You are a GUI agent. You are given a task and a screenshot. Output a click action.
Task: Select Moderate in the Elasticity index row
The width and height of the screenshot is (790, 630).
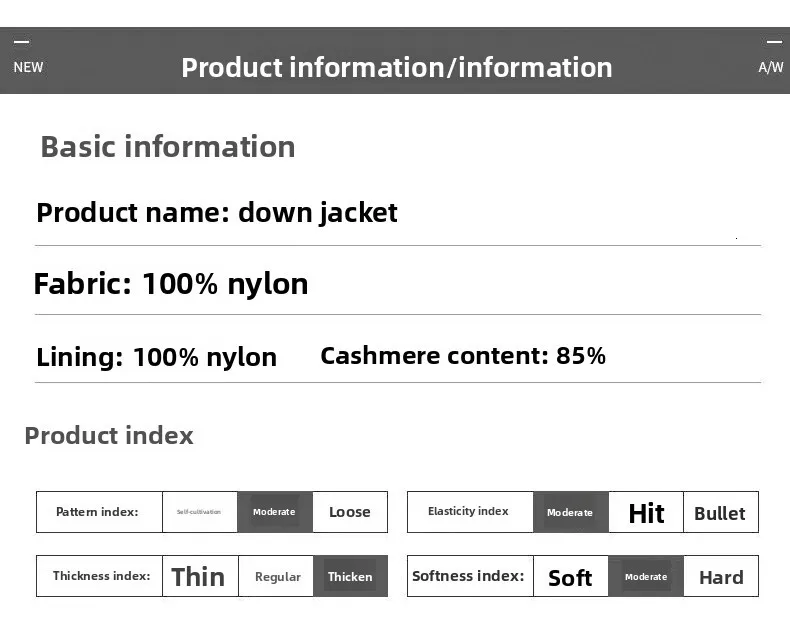click(x=570, y=512)
